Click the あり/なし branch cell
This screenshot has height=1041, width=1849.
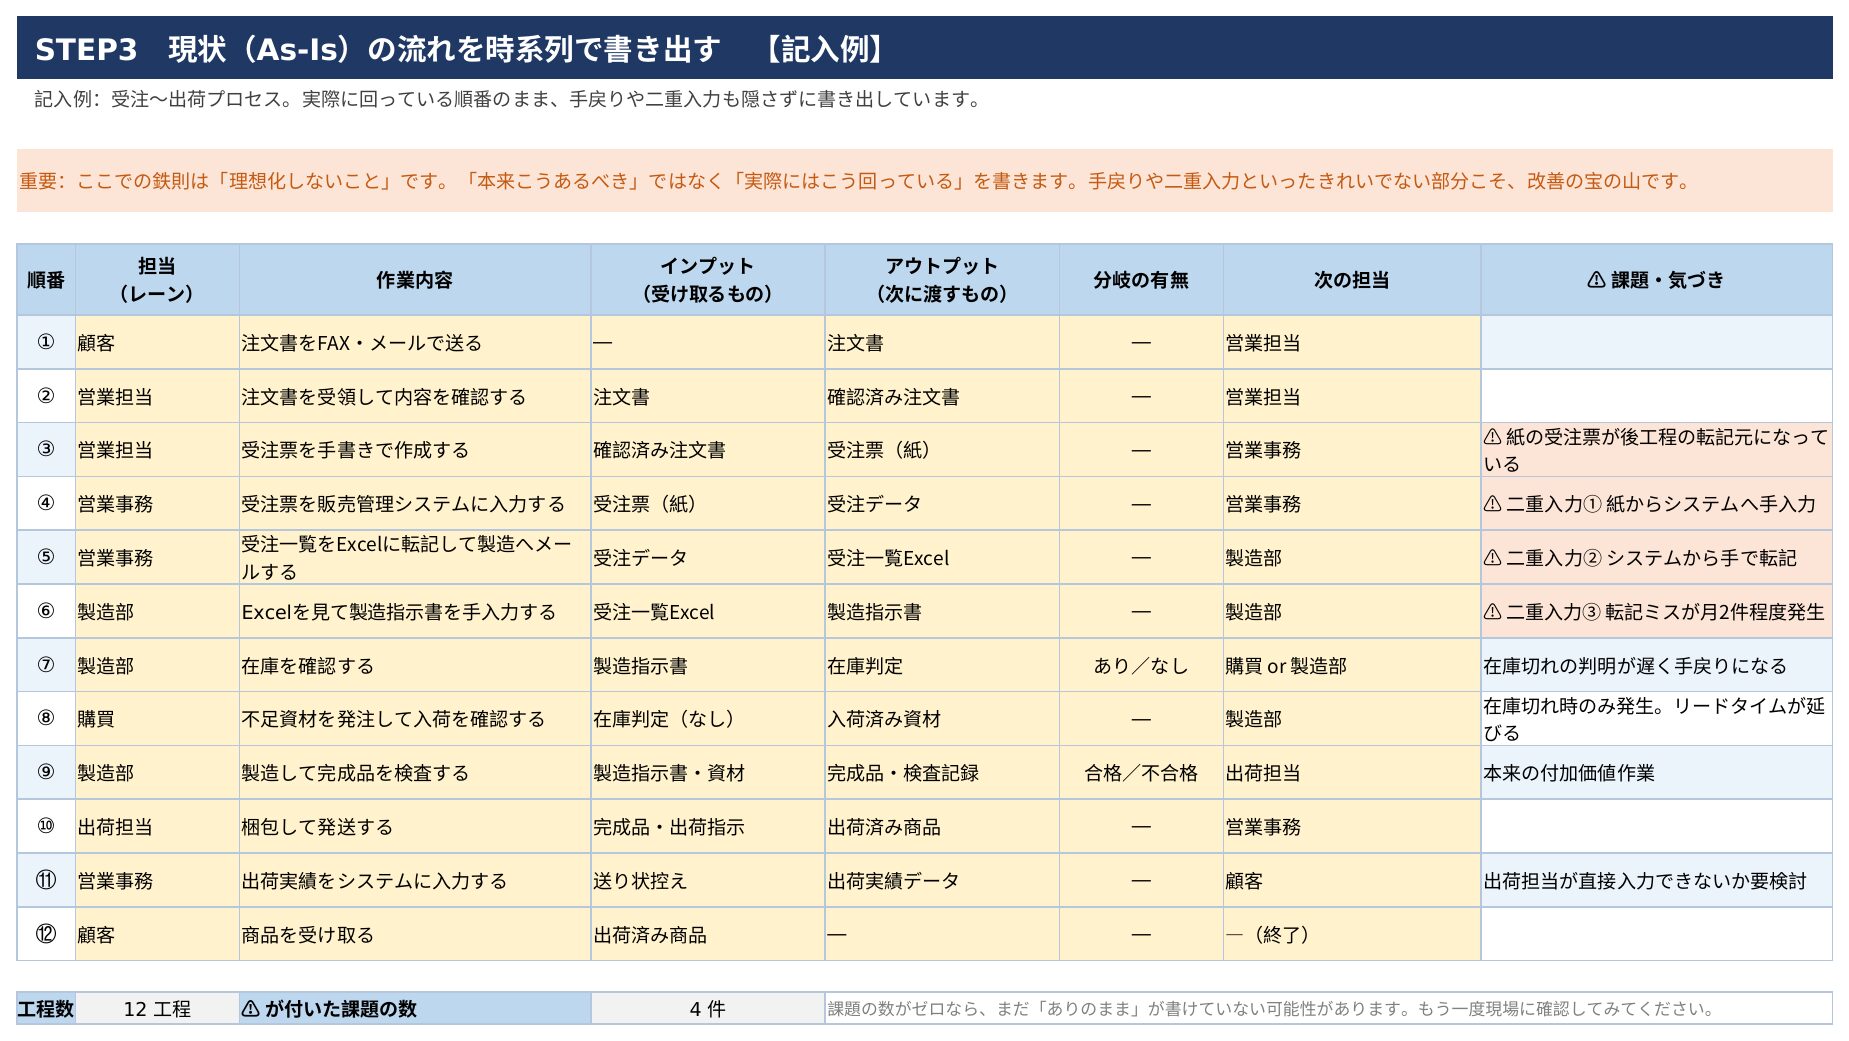pos(1141,665)
